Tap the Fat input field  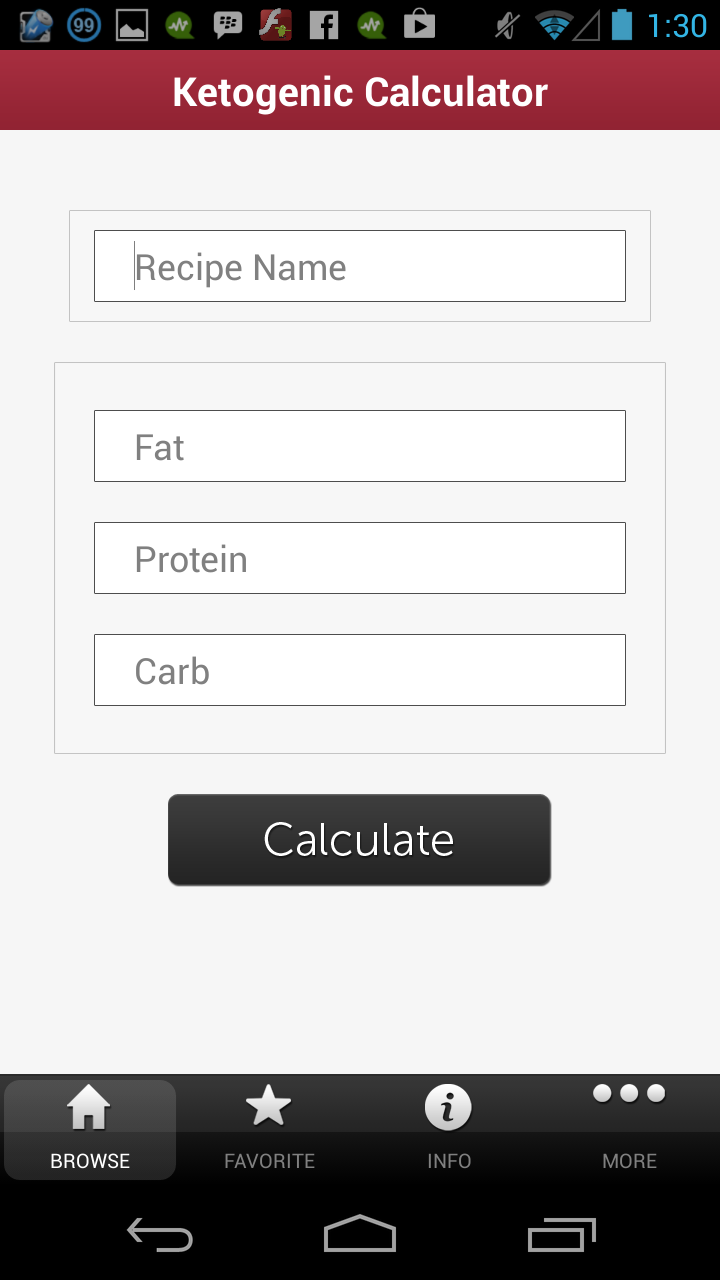pos(360,446)
